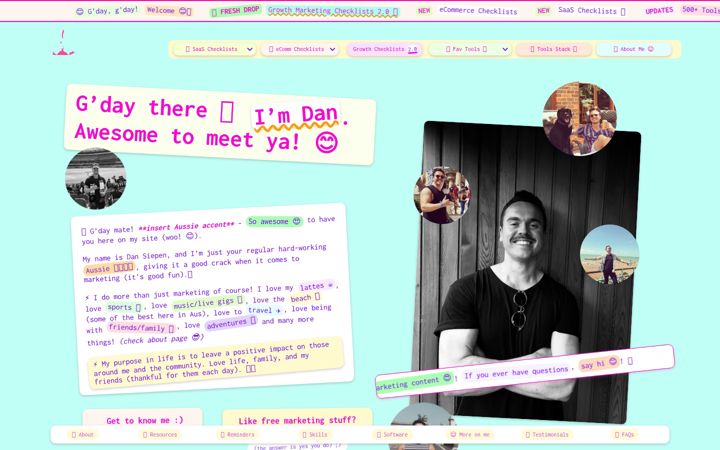Click the eCommerce Checklists banner link
720x450 pixels.
pos(478,11)
